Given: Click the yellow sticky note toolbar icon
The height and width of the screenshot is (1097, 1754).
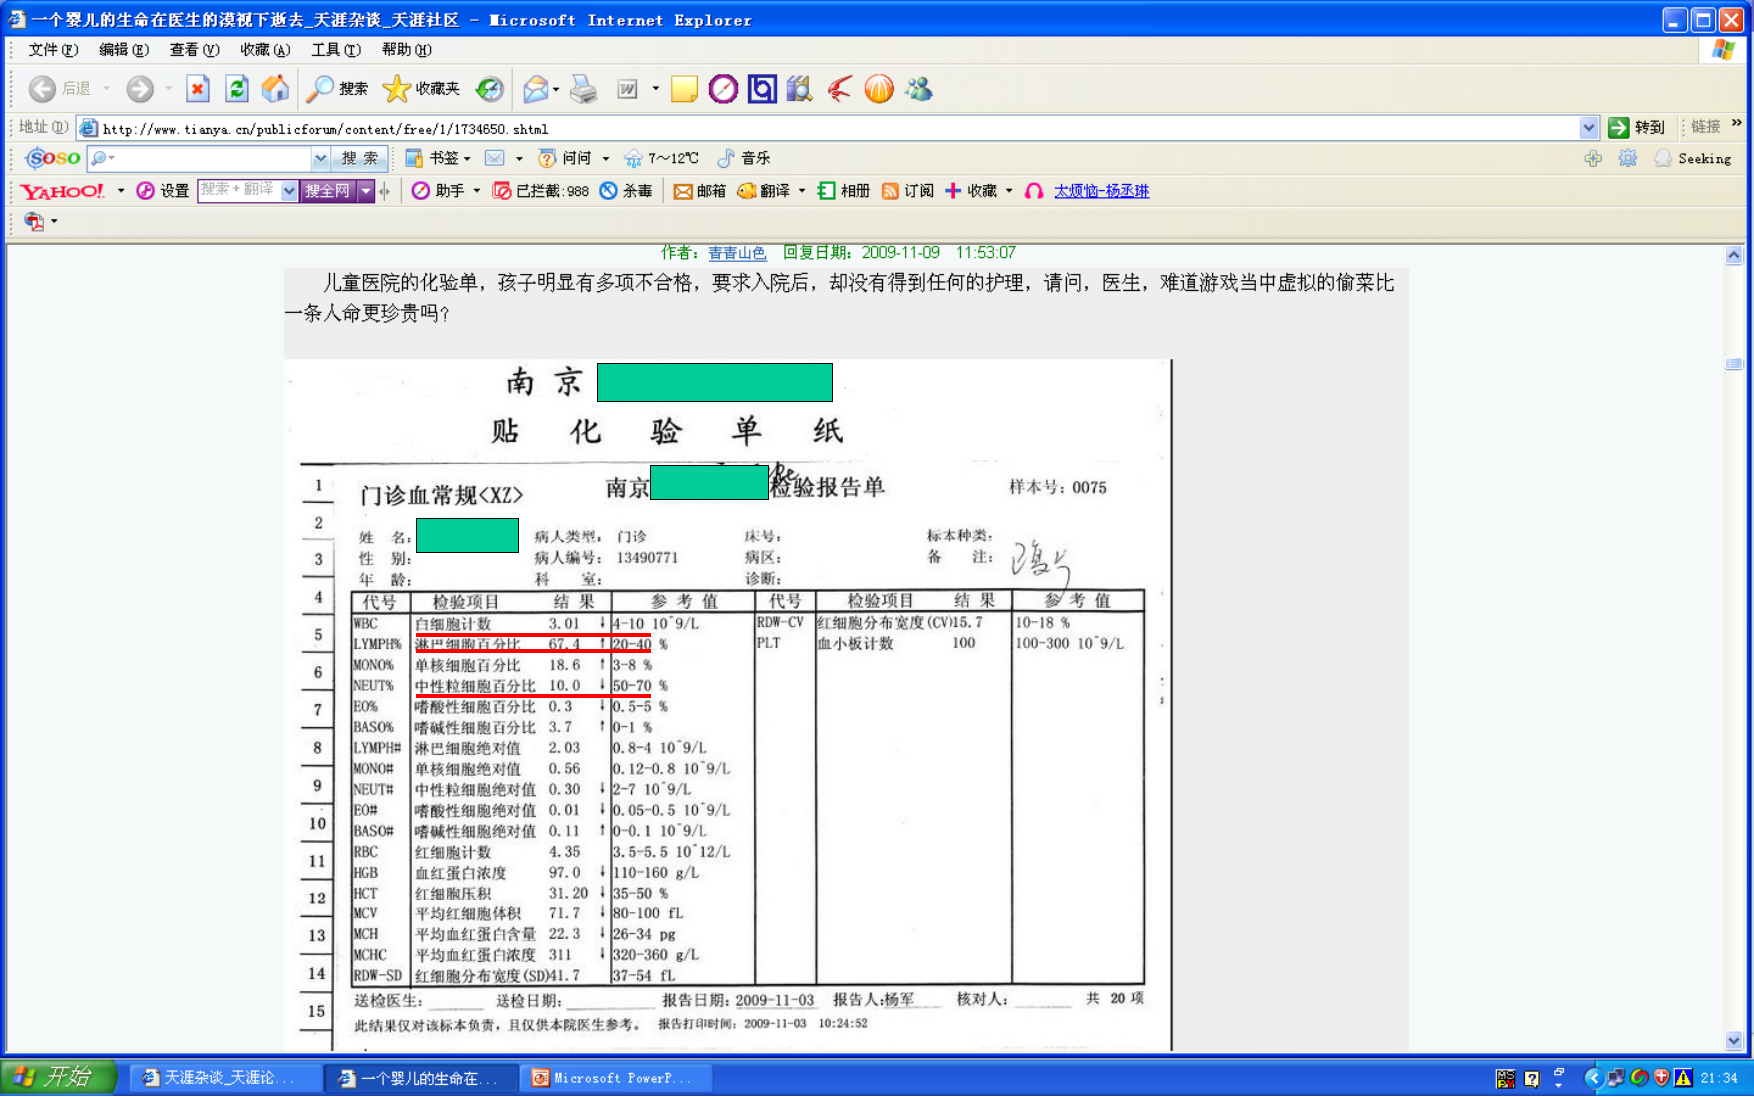Looking at the screenshot, I should 684,89.
